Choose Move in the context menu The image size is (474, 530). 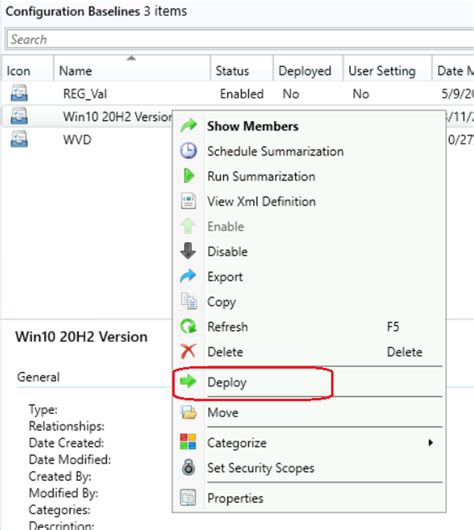tap(223, 413)
